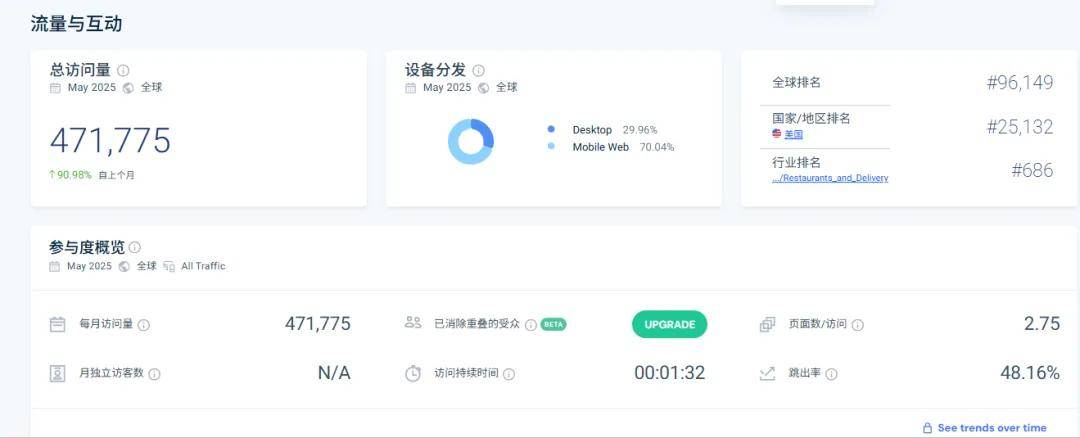Click the Desktop legend dot
Image resolution: width=1080 pixels, height=438 pixels.
pos(551,130)
